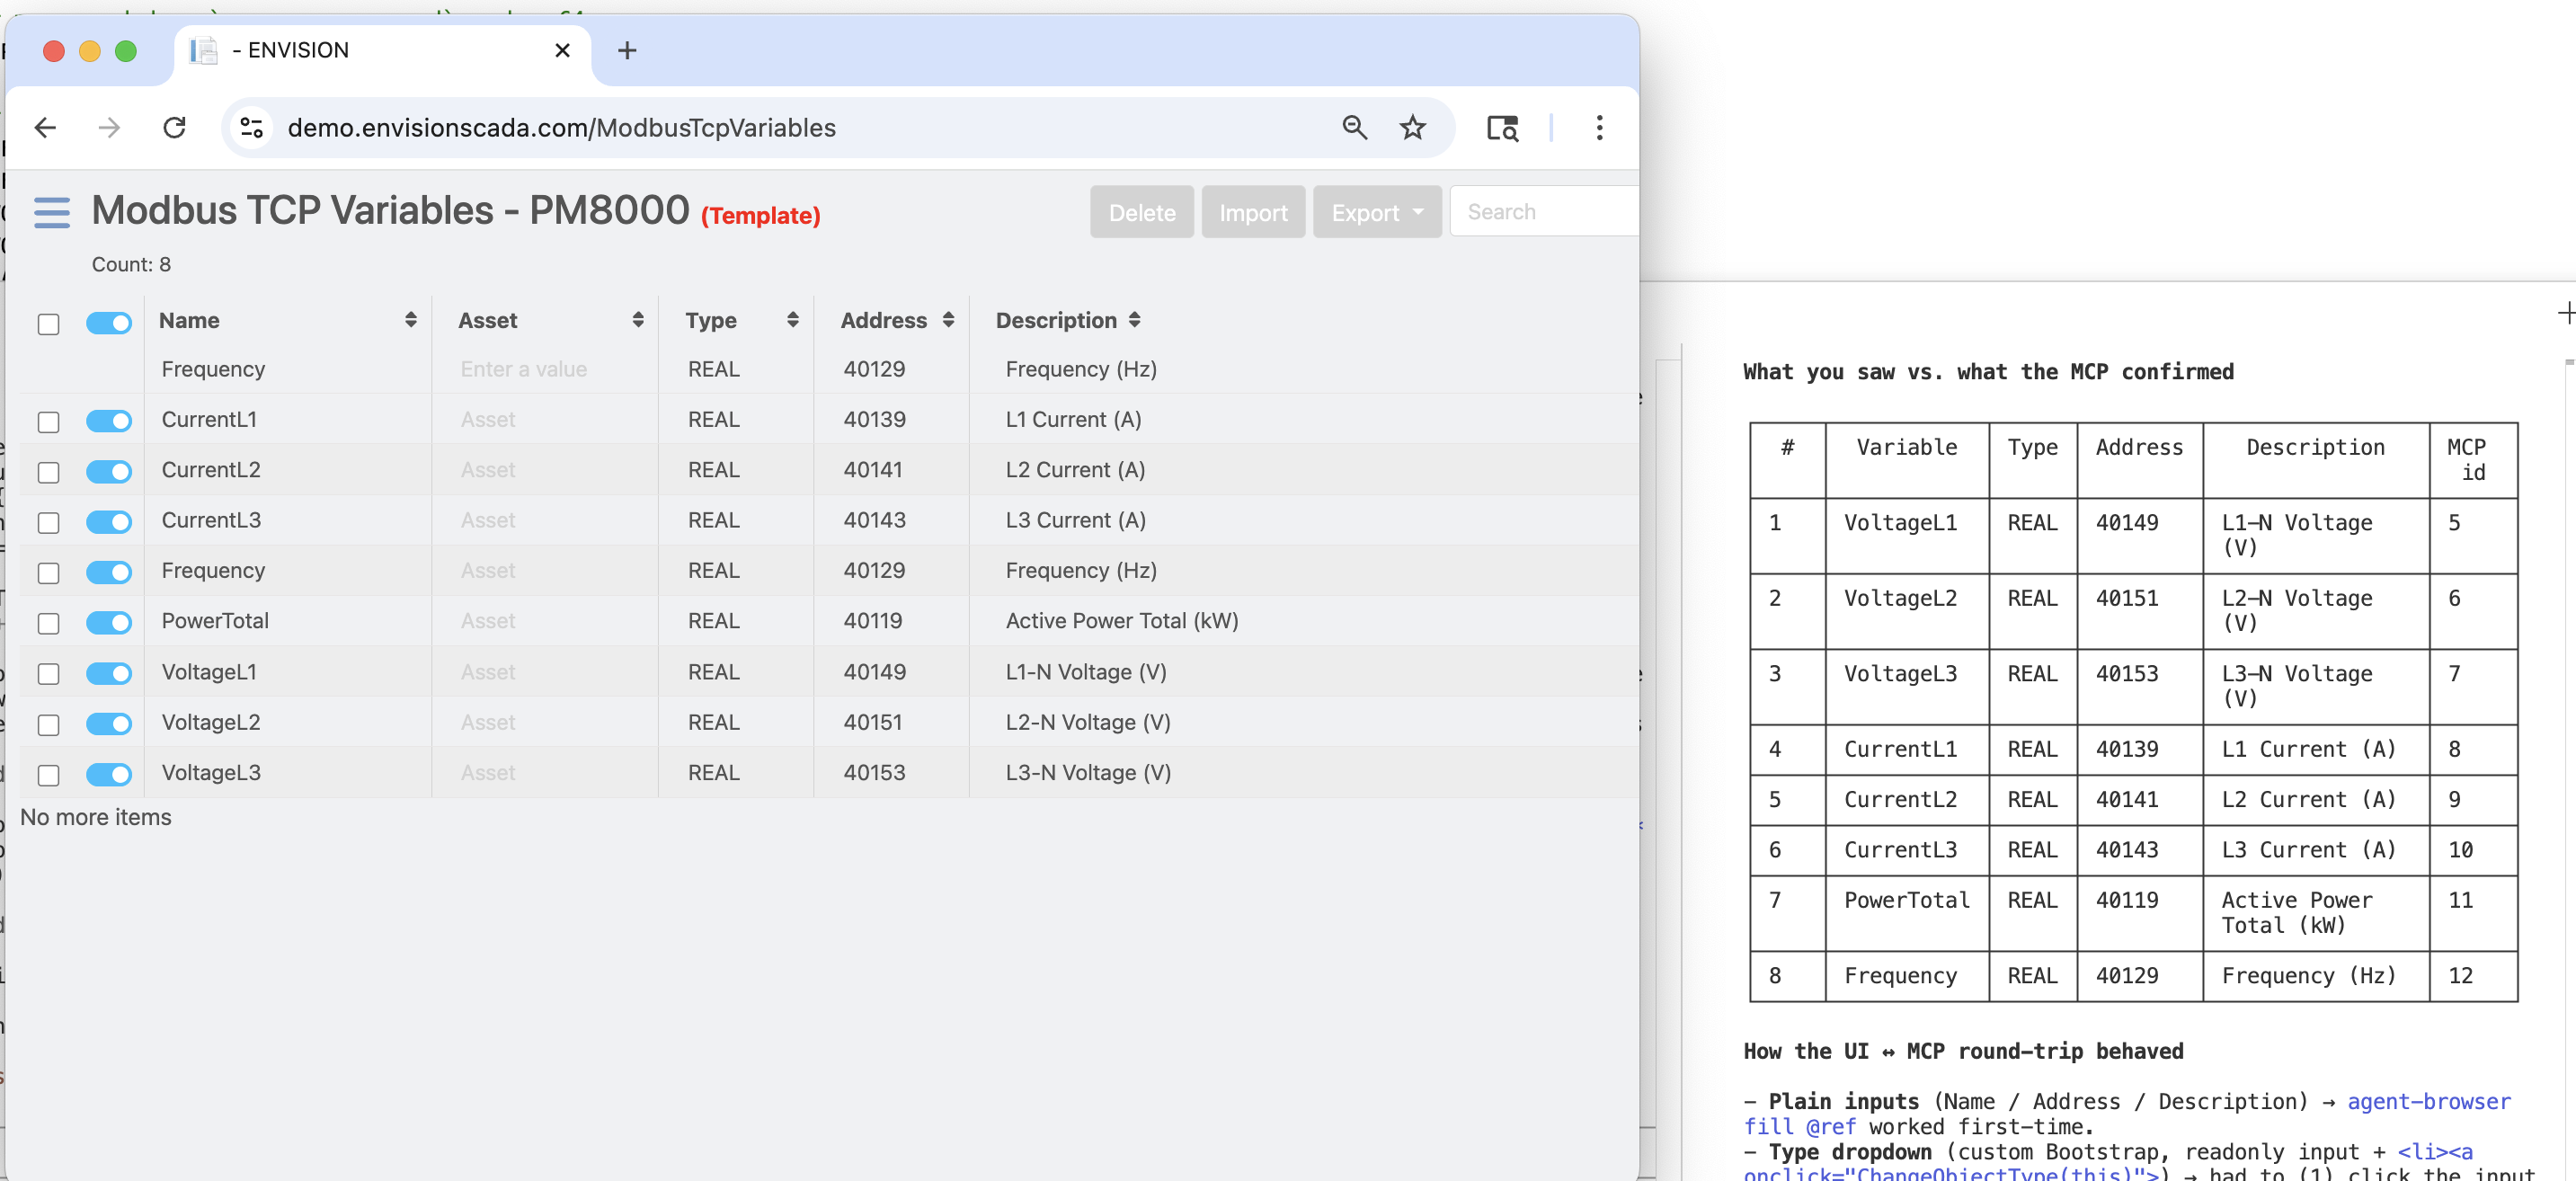Go forward in browser history
The image size is (2576, 1181).
[110, 128]
